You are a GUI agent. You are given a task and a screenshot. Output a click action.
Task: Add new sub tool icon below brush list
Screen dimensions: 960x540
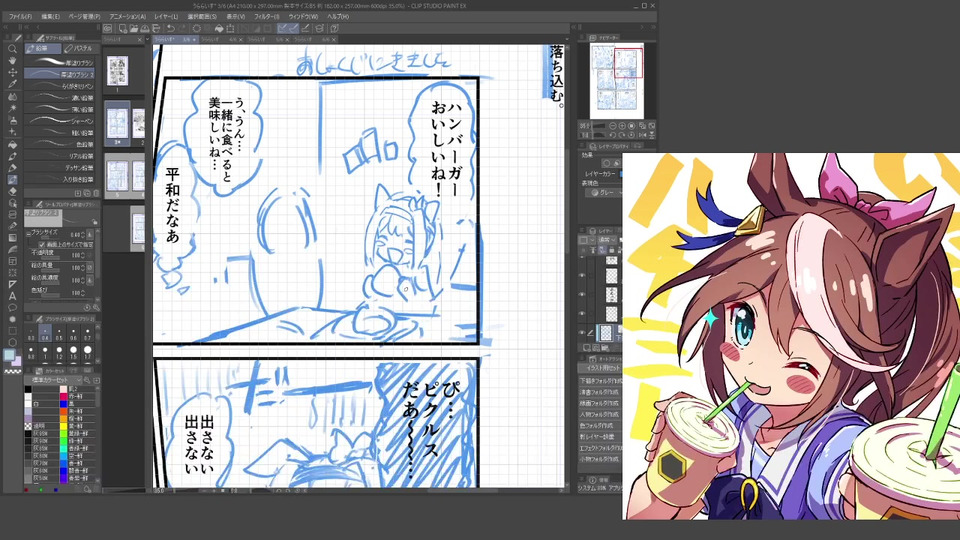[78, 193]
